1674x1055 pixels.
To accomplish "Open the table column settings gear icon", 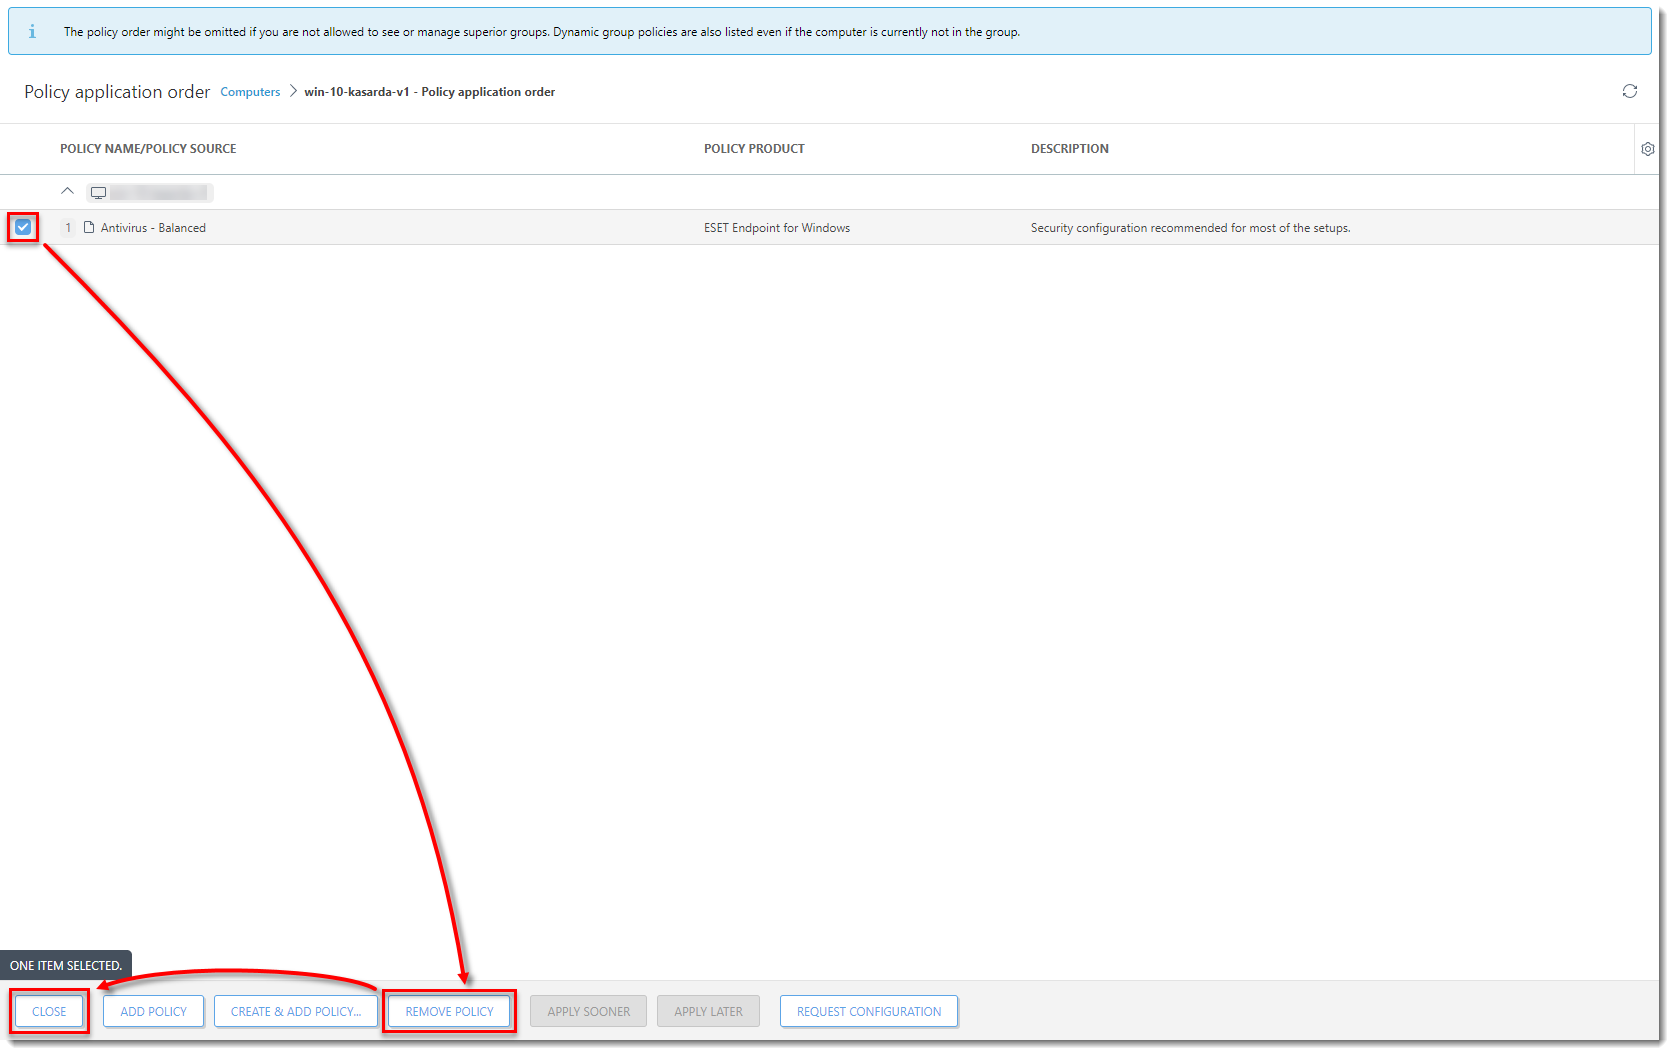I will 1647,148.
